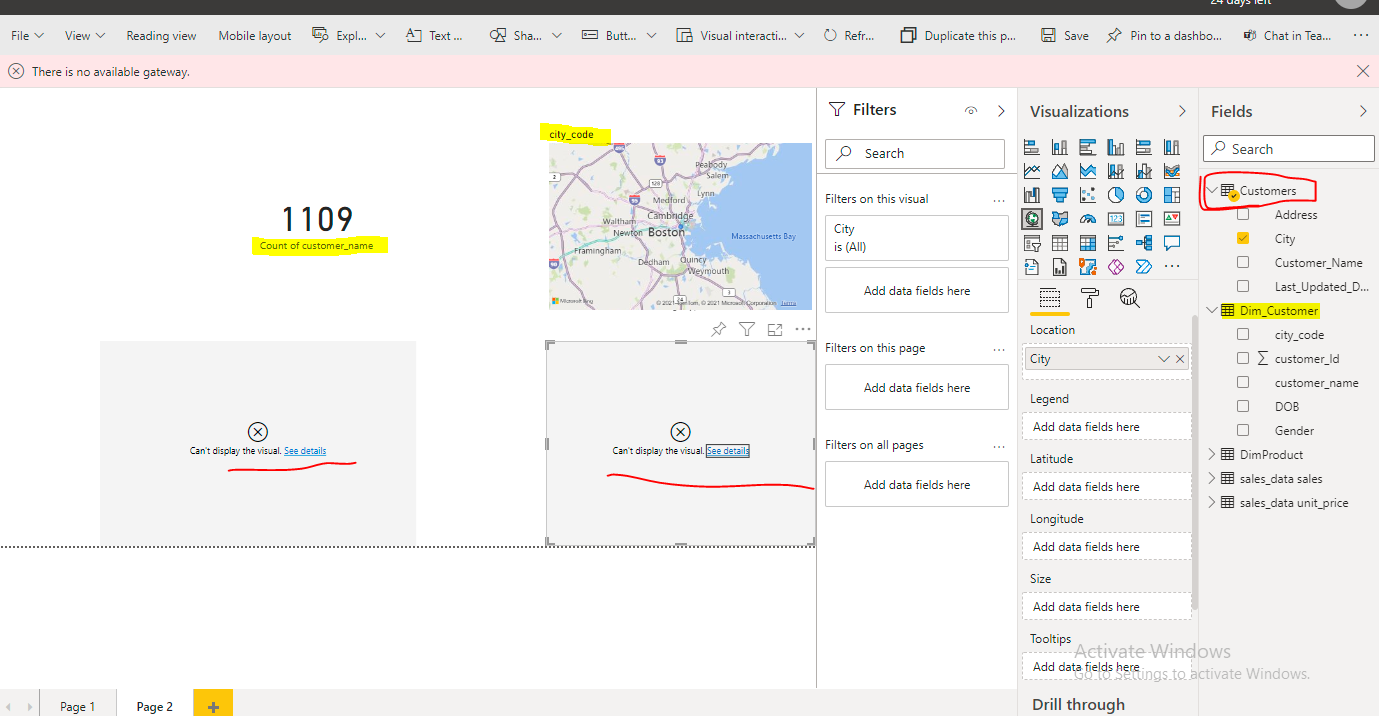The width and height of the screenshot is (1379, 716).
Task: Expand the sales_data unit_price table
Action: pos(1212,503)
